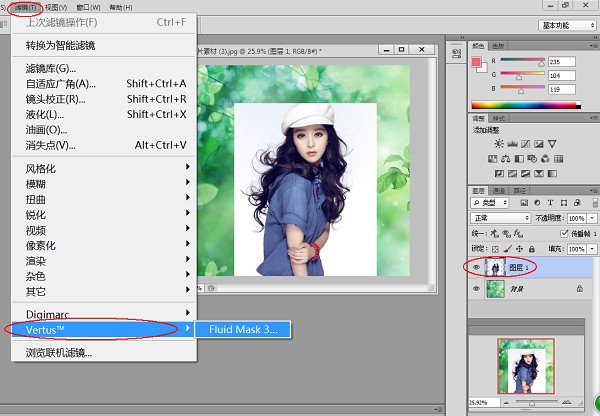
Task: Choose 浏览联机滤镜... entry
Action: point(104,353)
